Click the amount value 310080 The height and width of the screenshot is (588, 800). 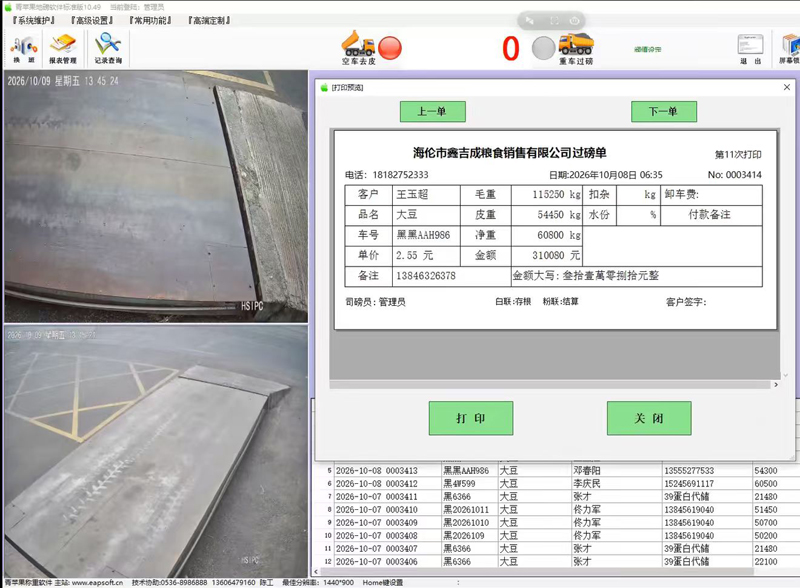pyautogui.click(x=548, y=255)
